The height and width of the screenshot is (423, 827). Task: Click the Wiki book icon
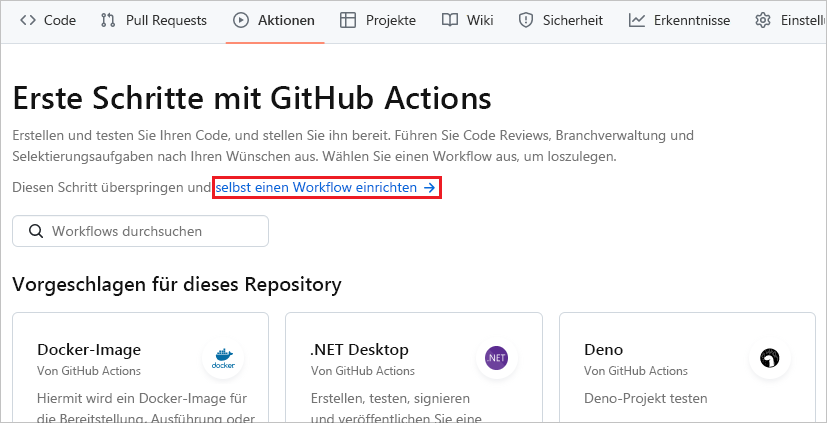450,20
